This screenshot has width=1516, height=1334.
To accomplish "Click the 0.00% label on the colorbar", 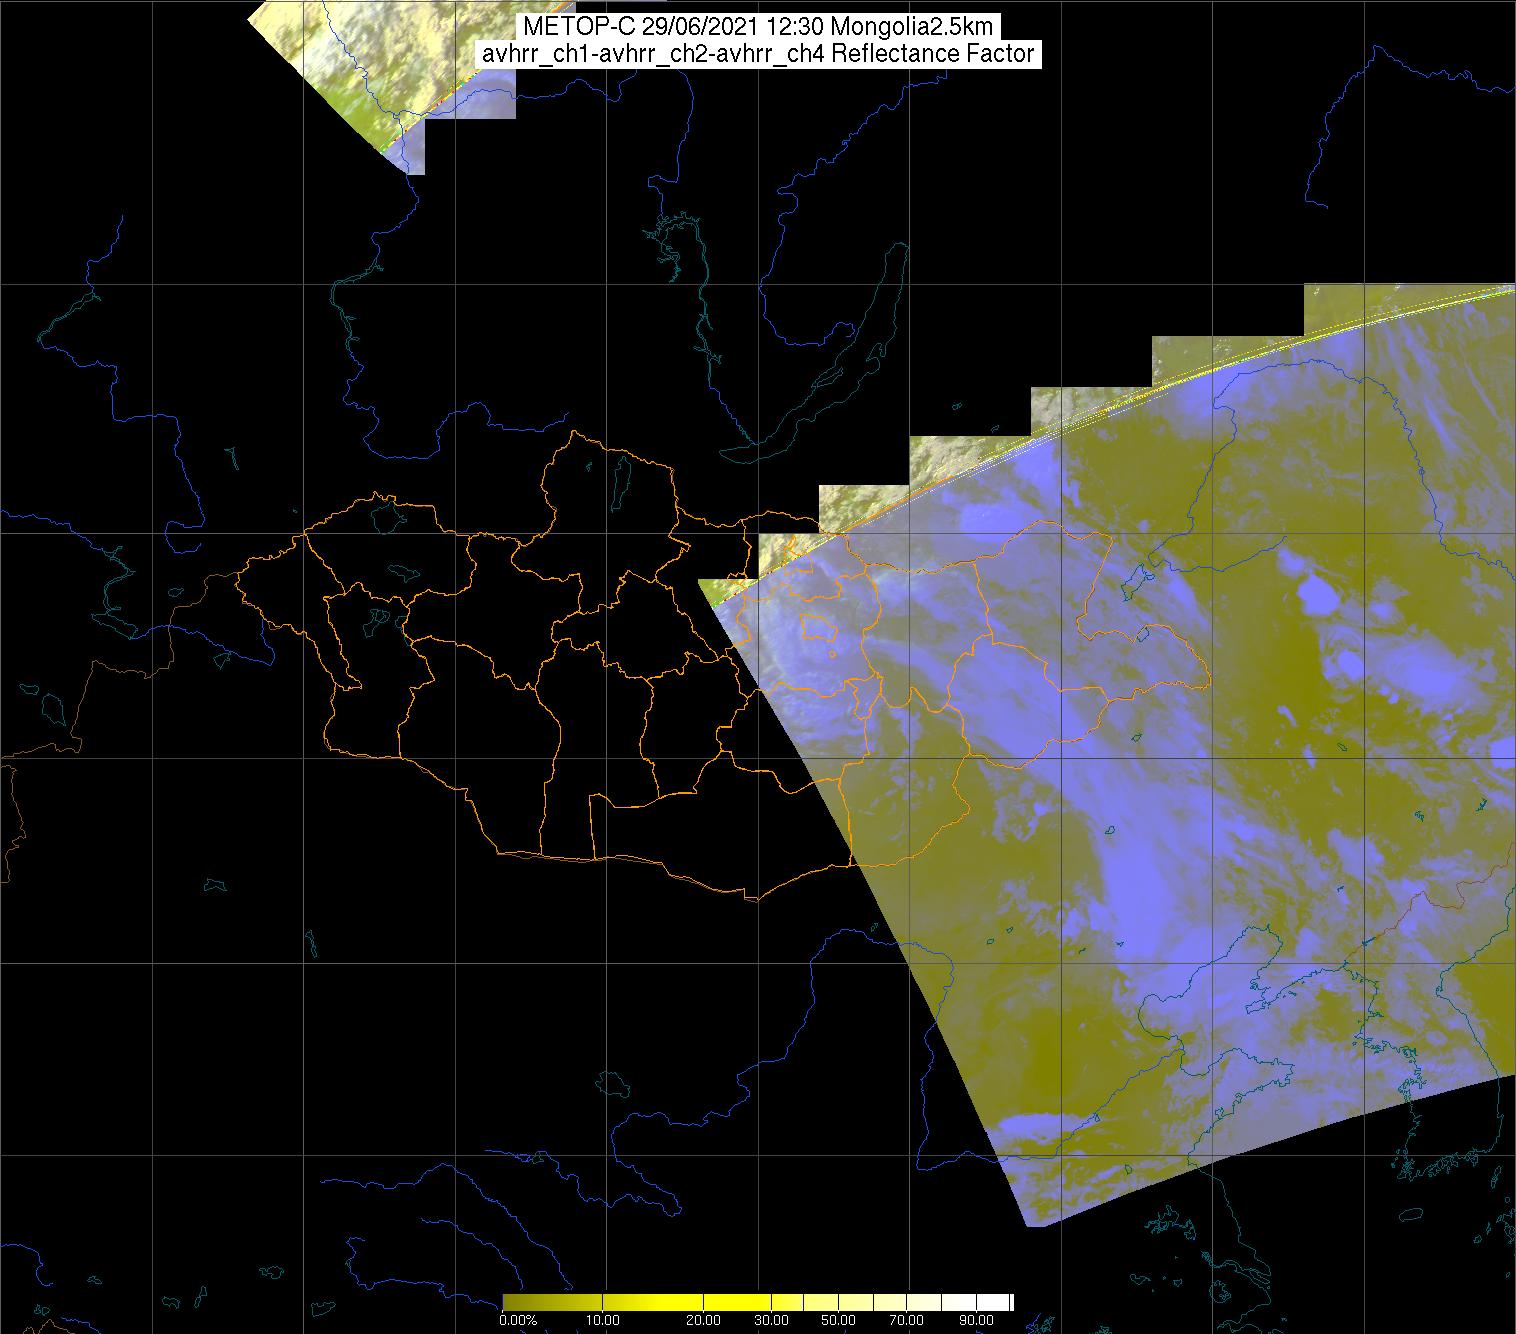I will click(518, 1320).
